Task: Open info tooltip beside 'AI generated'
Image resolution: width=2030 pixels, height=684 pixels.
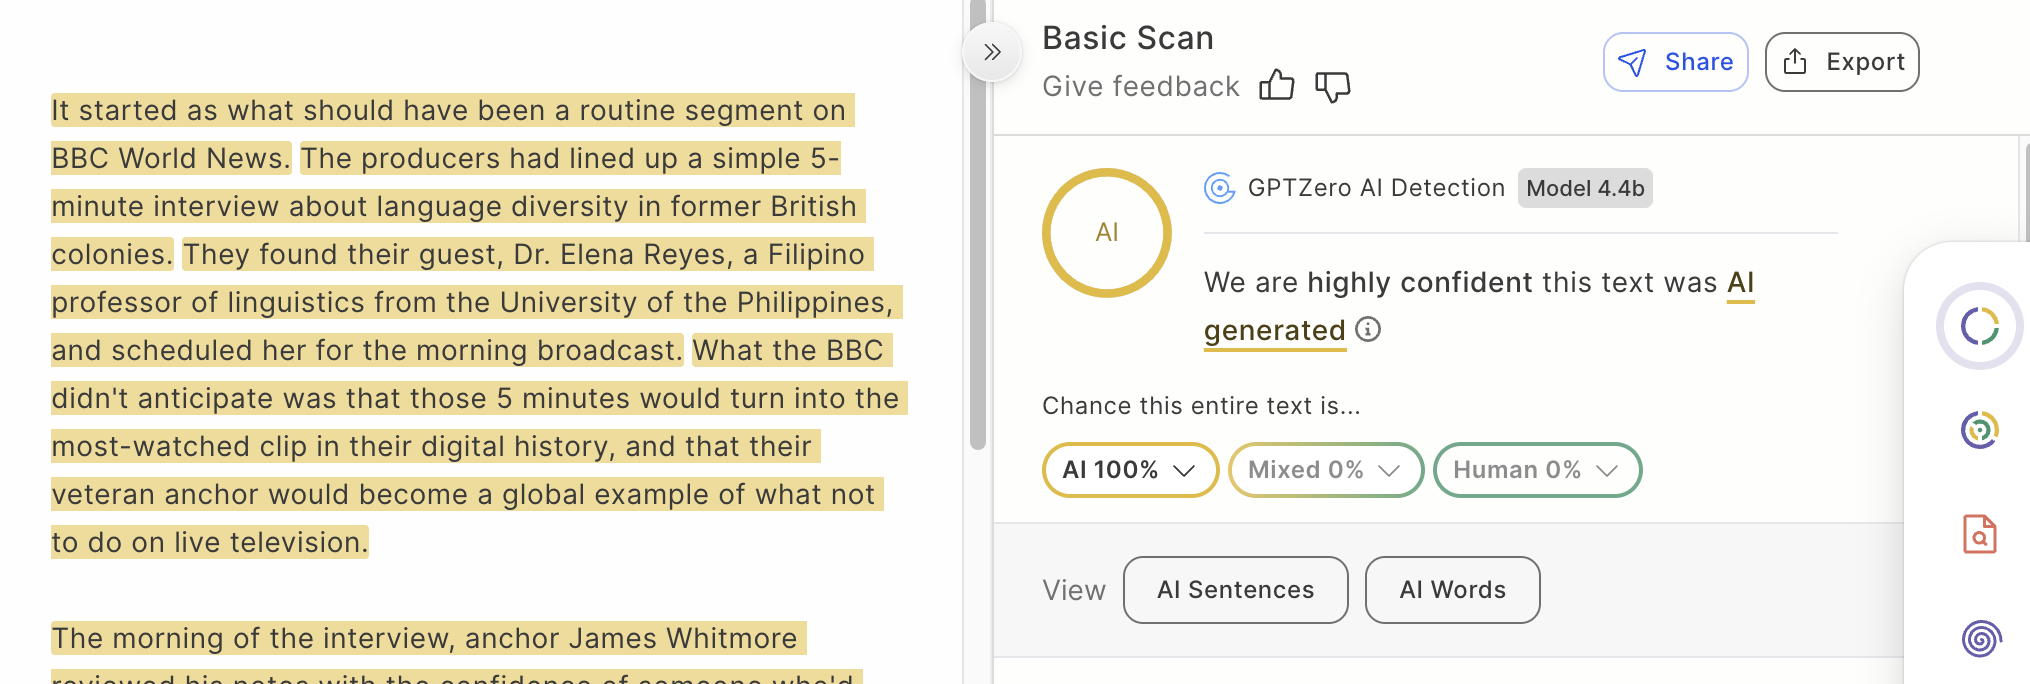Action: click(1368, 329)
